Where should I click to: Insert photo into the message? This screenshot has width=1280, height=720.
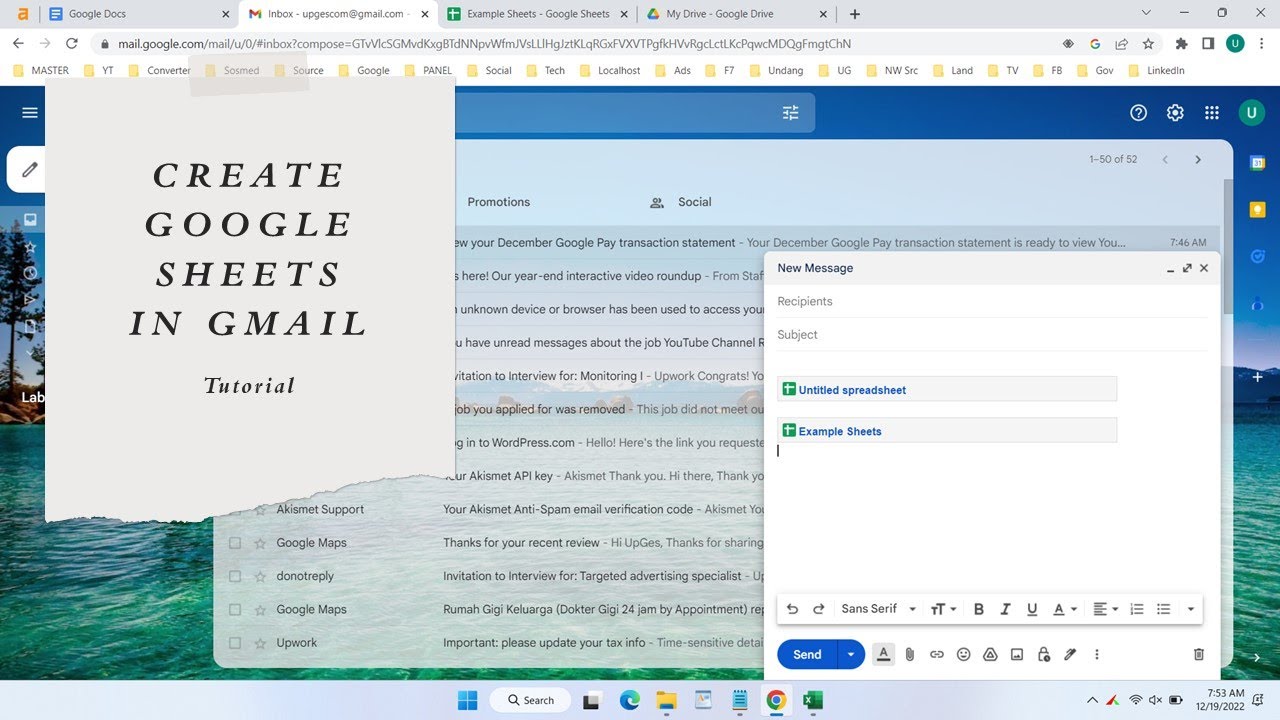point(1017,654)
